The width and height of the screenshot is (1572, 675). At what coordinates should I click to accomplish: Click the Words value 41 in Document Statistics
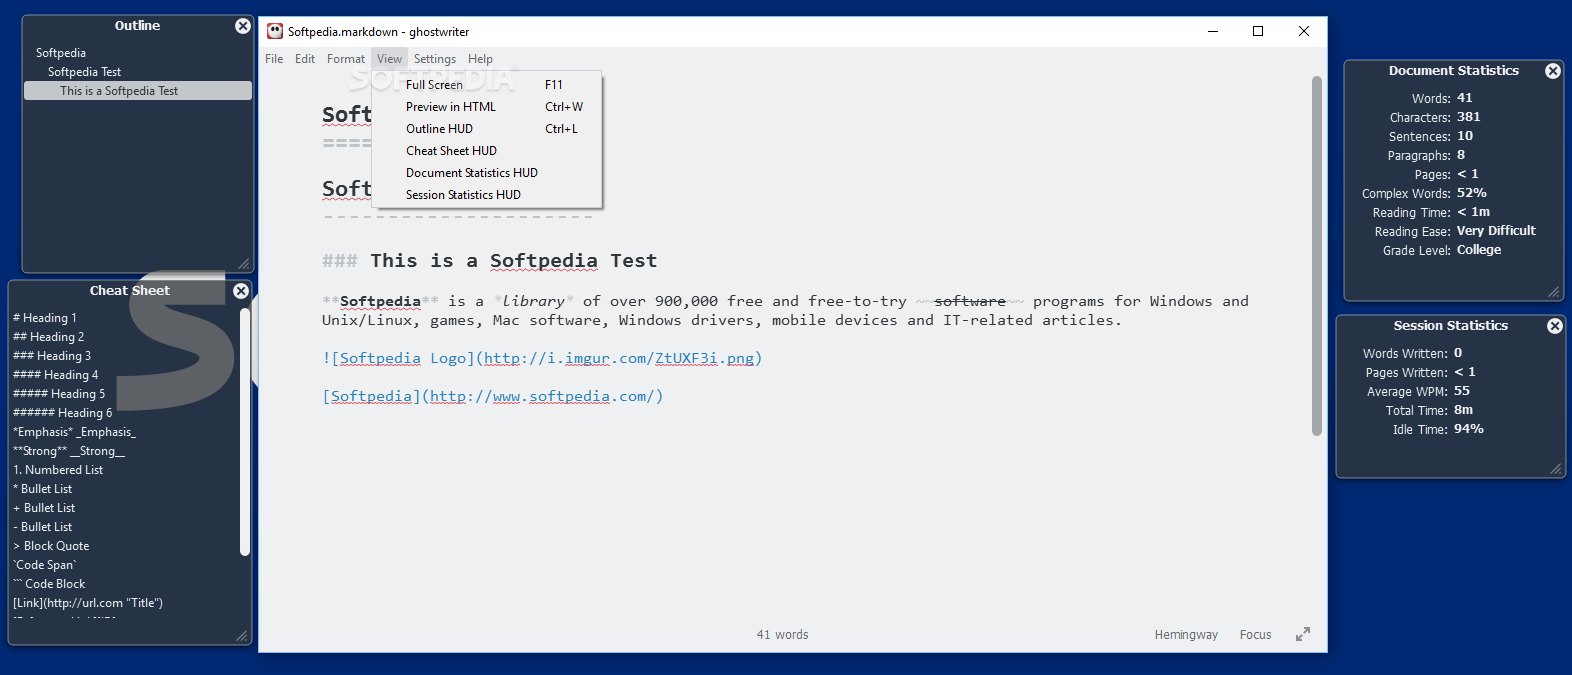coord(1465,98)
